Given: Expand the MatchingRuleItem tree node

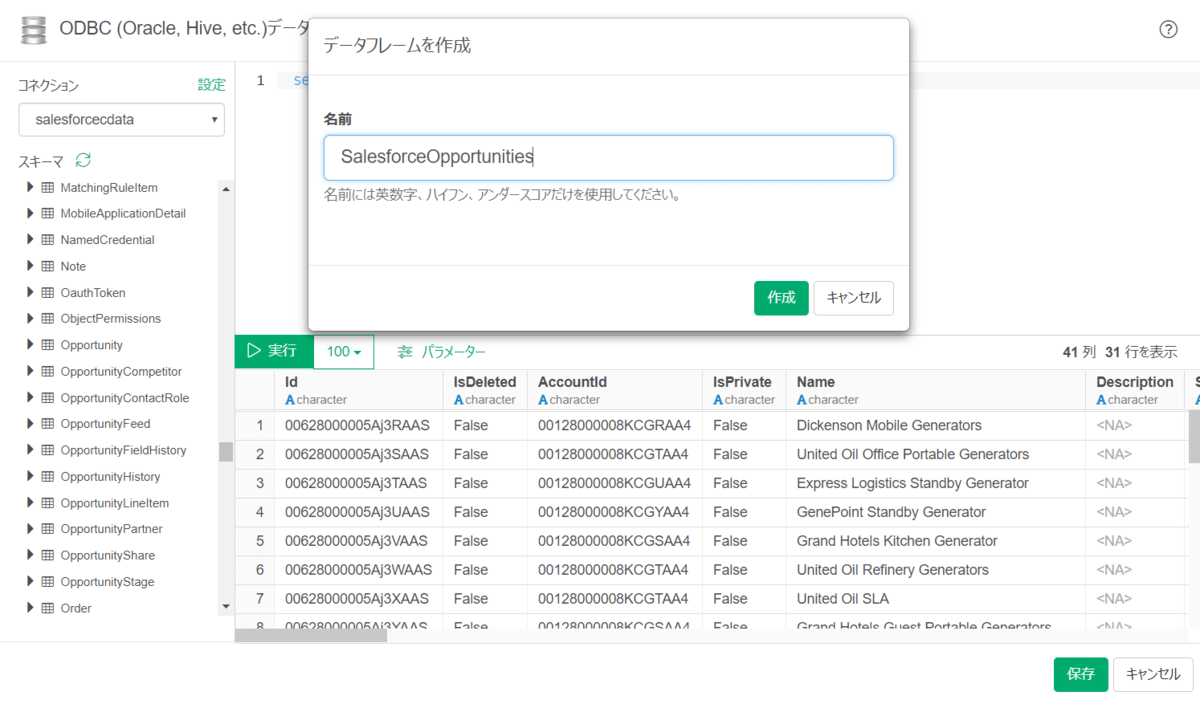Looking at the screenshot, I should 30,187.
